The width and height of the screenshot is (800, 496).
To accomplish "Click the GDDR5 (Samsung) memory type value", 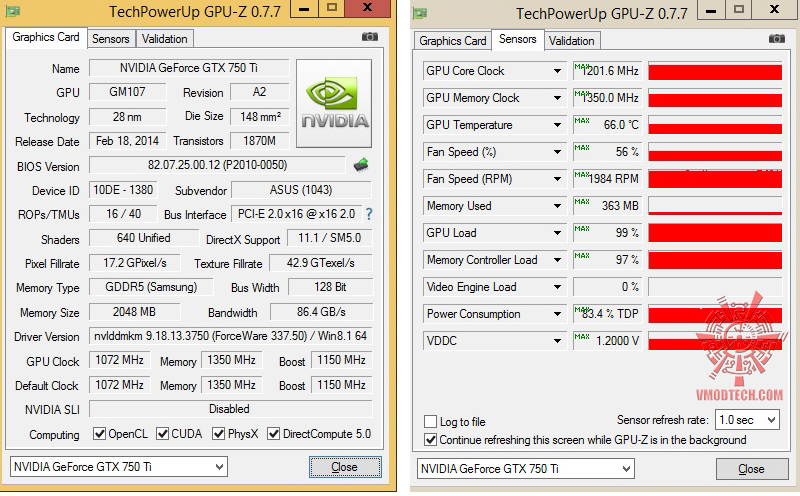I will point(151,287).
